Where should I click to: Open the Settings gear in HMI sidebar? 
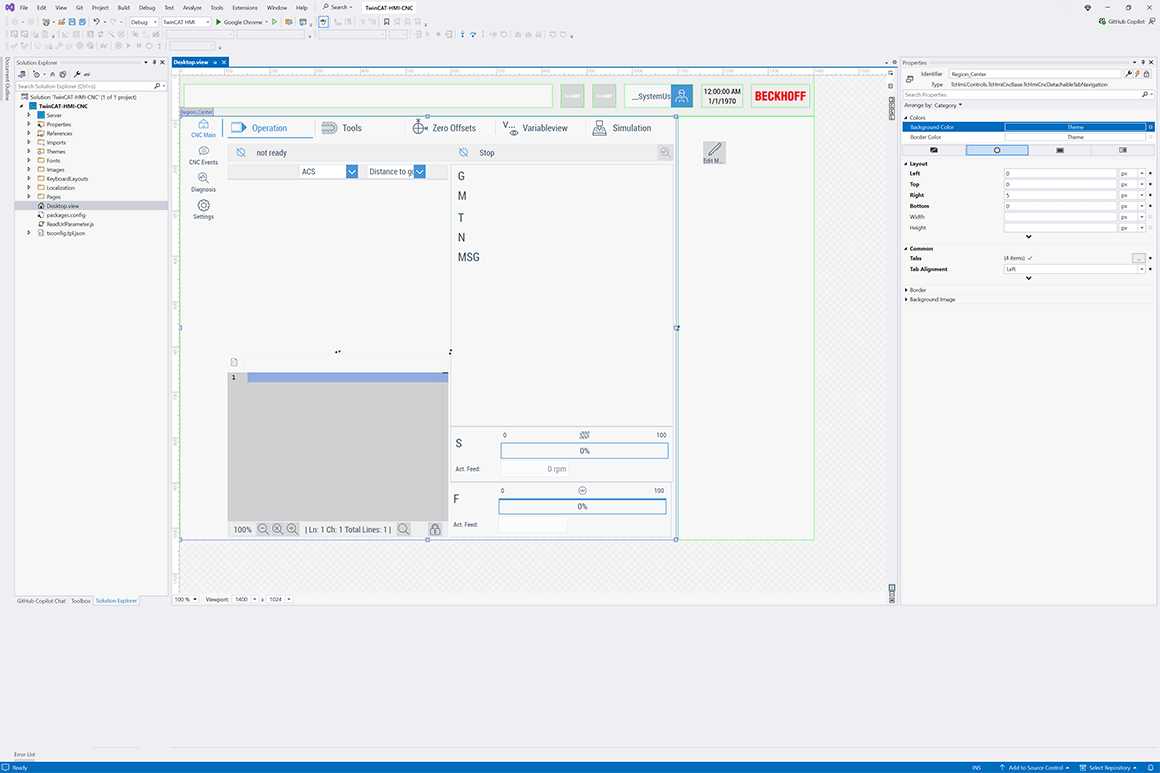tap(203, 206)
